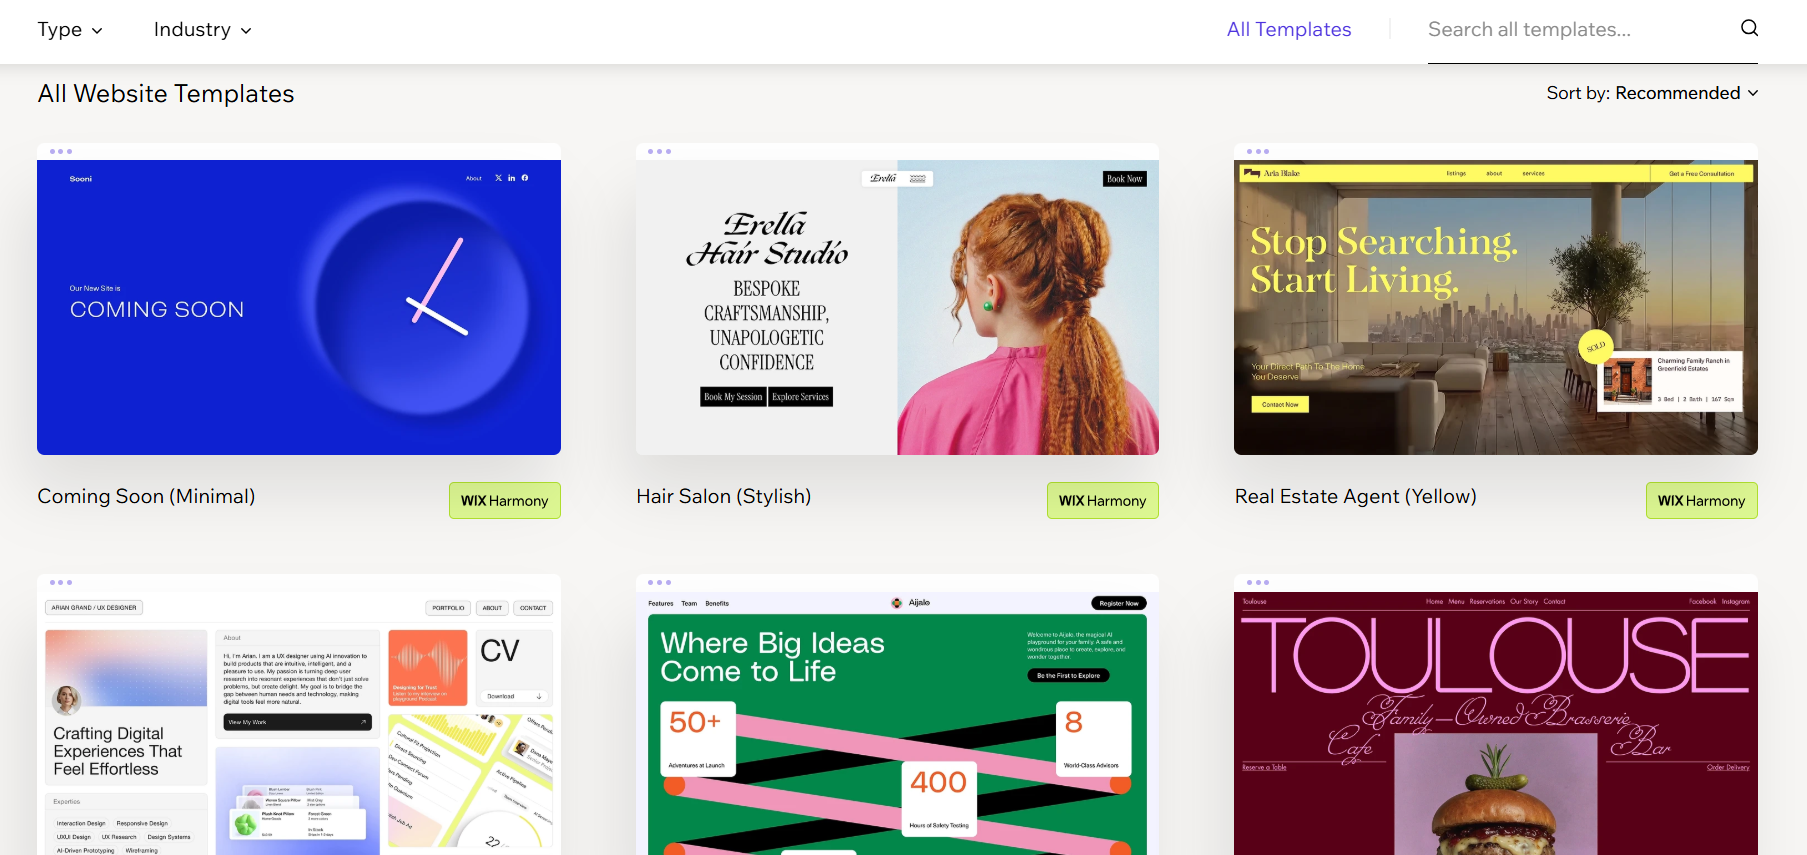Expand the Industry filter dropdown

click(x=202, y=30)
